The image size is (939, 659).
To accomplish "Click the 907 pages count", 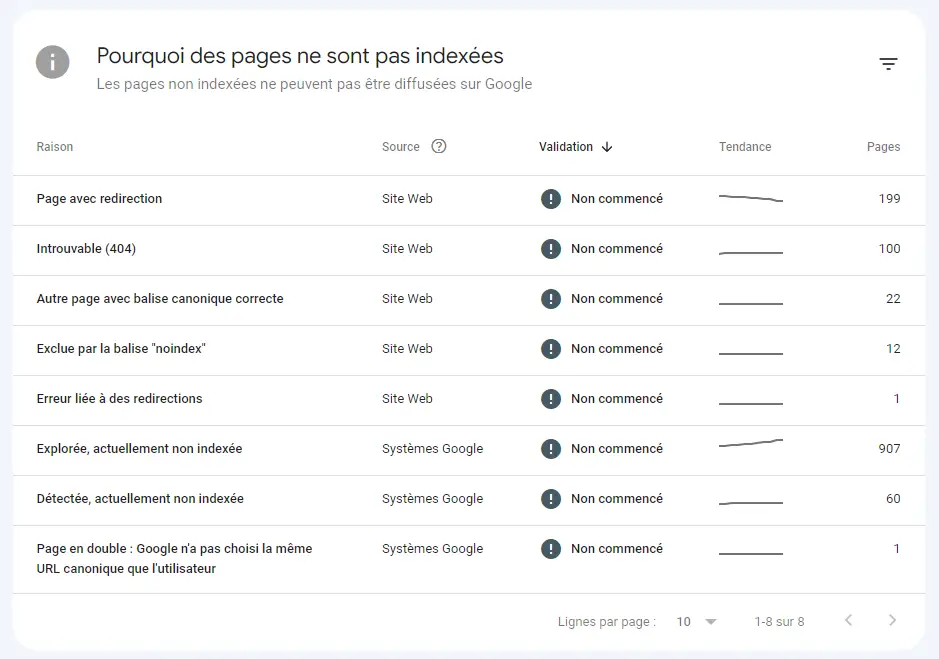I will (889, 449).
